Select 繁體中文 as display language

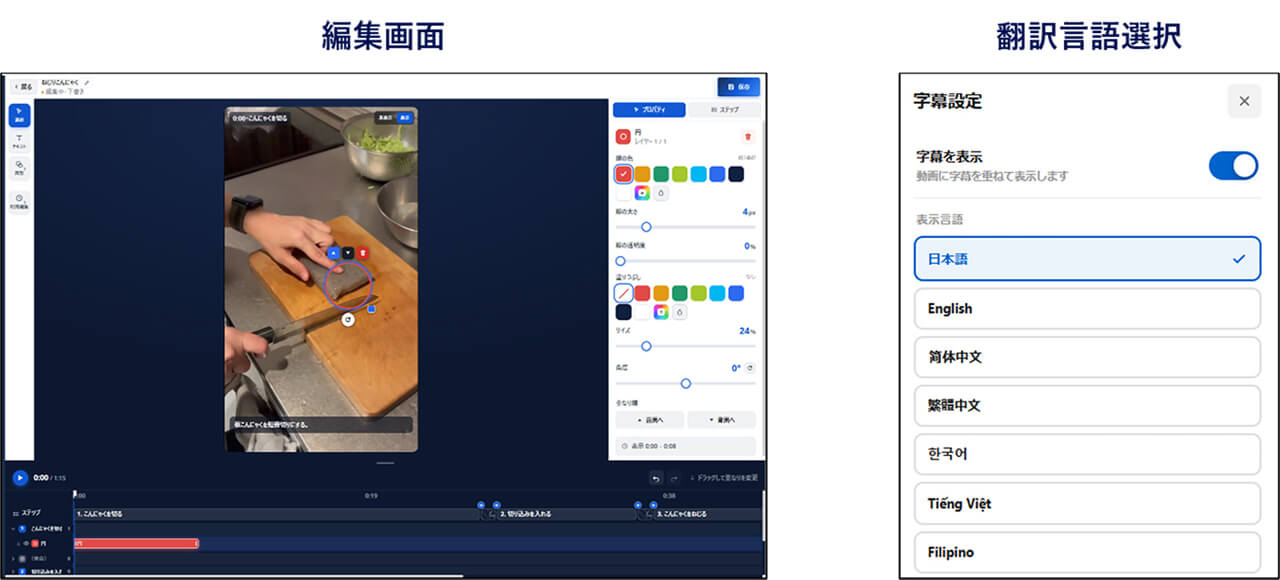point(1087,406)
